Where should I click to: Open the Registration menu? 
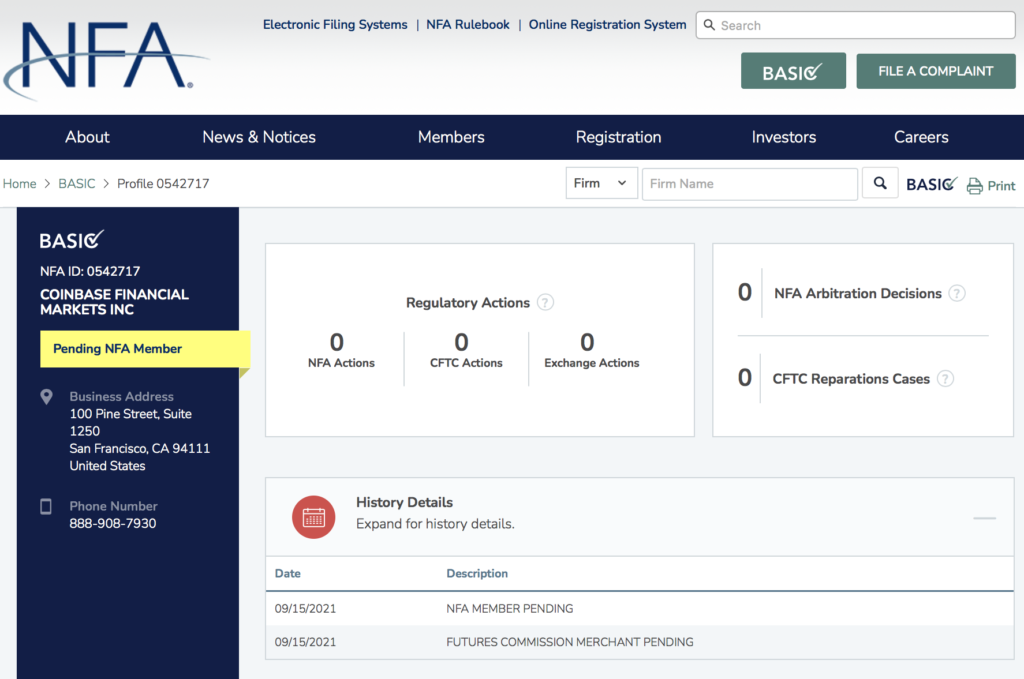(618, 137)
